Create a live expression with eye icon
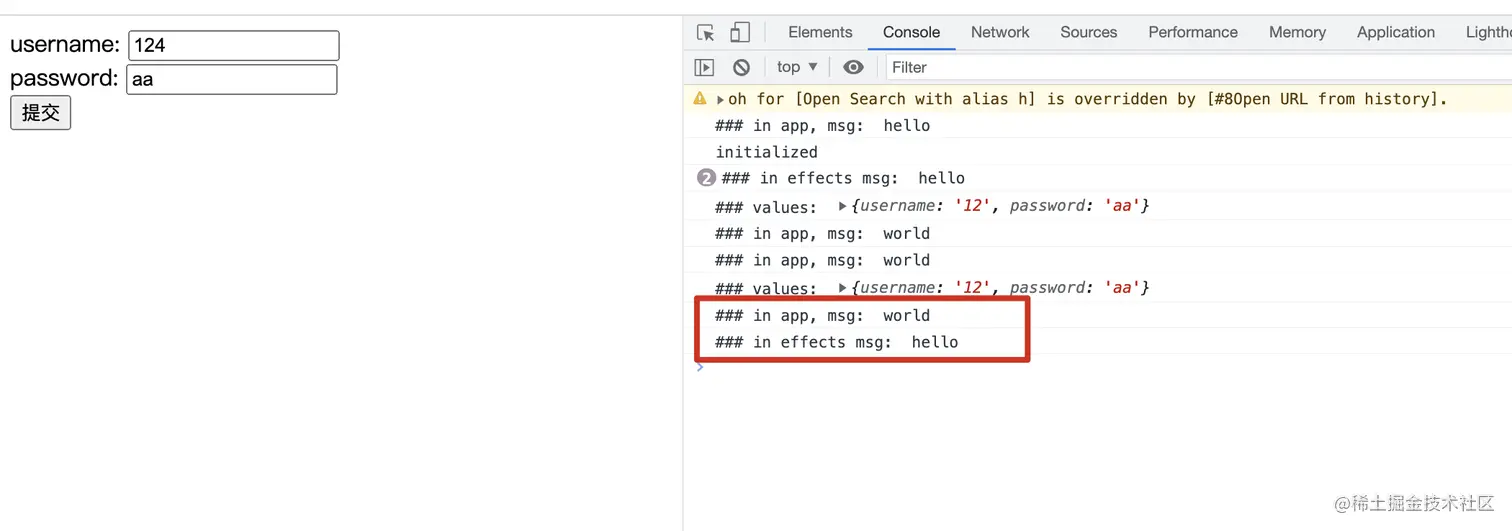1512x531 pixels. point(853,67)
